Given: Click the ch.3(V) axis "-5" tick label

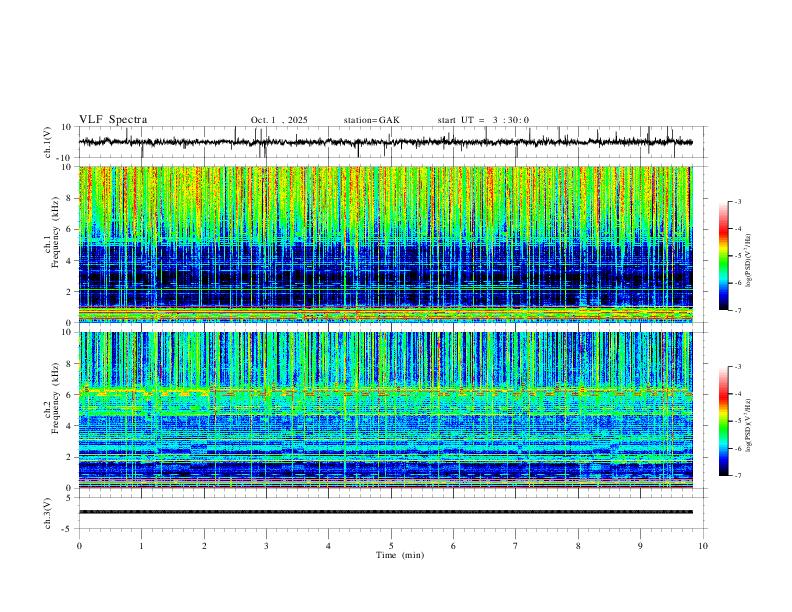Looking at the screenshot, I should (x=68, y=529).
